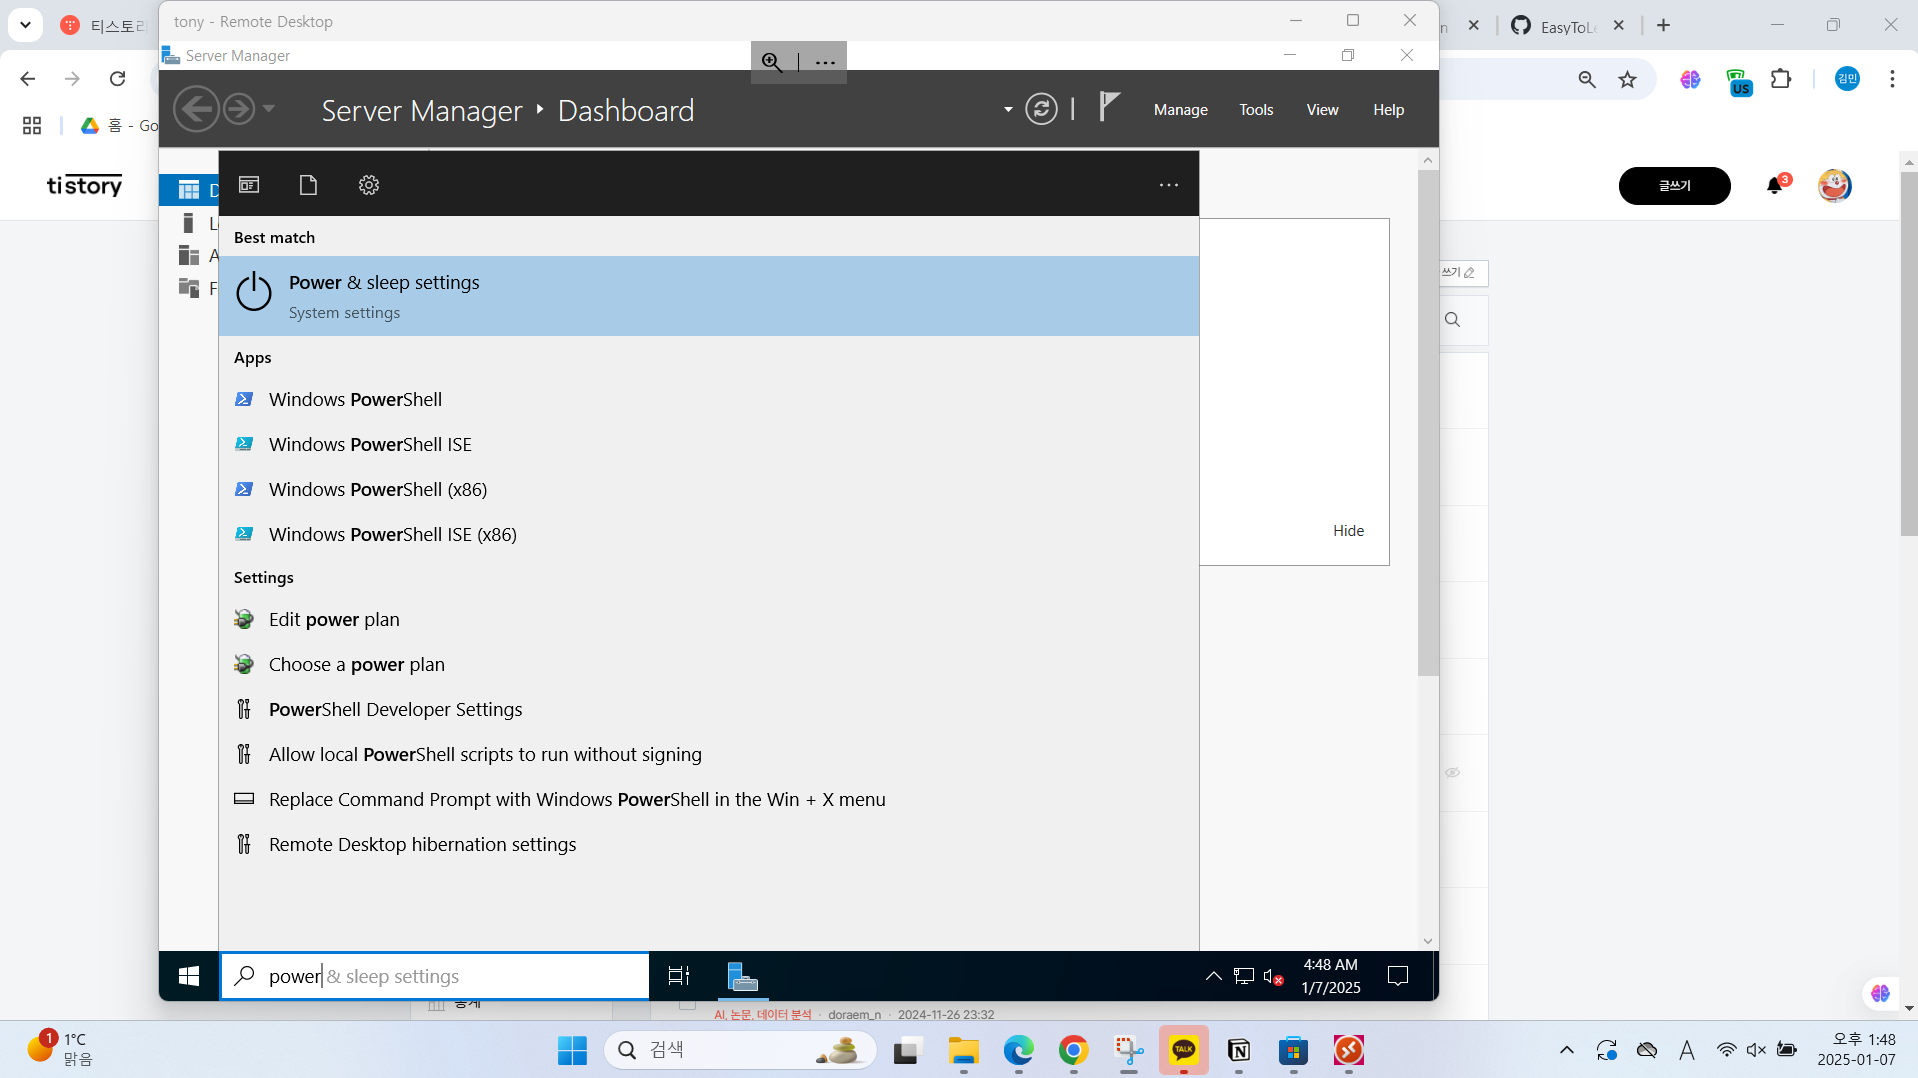The width and height of the screenshot is (1918, 1078).
Task: Click the tistory logo
Action: (x=85, y=185)
